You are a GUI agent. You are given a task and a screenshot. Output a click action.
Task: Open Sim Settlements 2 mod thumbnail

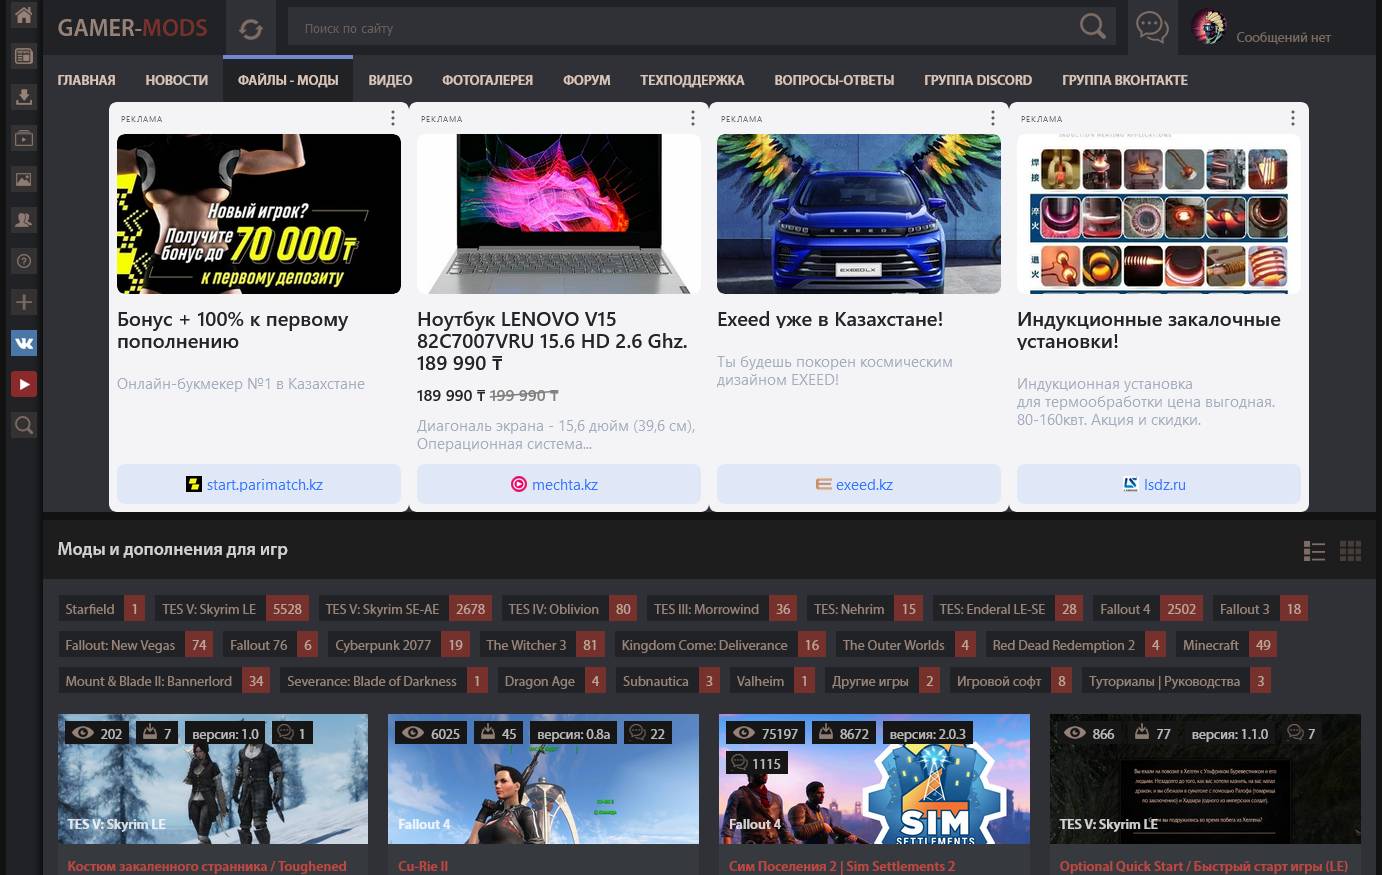[874, 779]
